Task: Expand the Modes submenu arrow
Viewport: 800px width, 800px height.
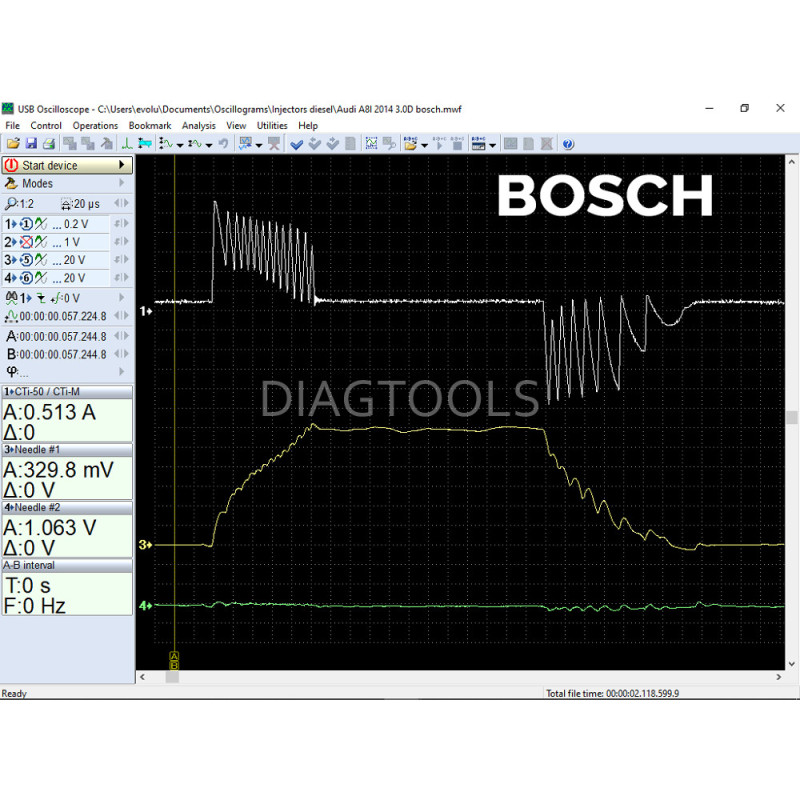Action: 122,183
